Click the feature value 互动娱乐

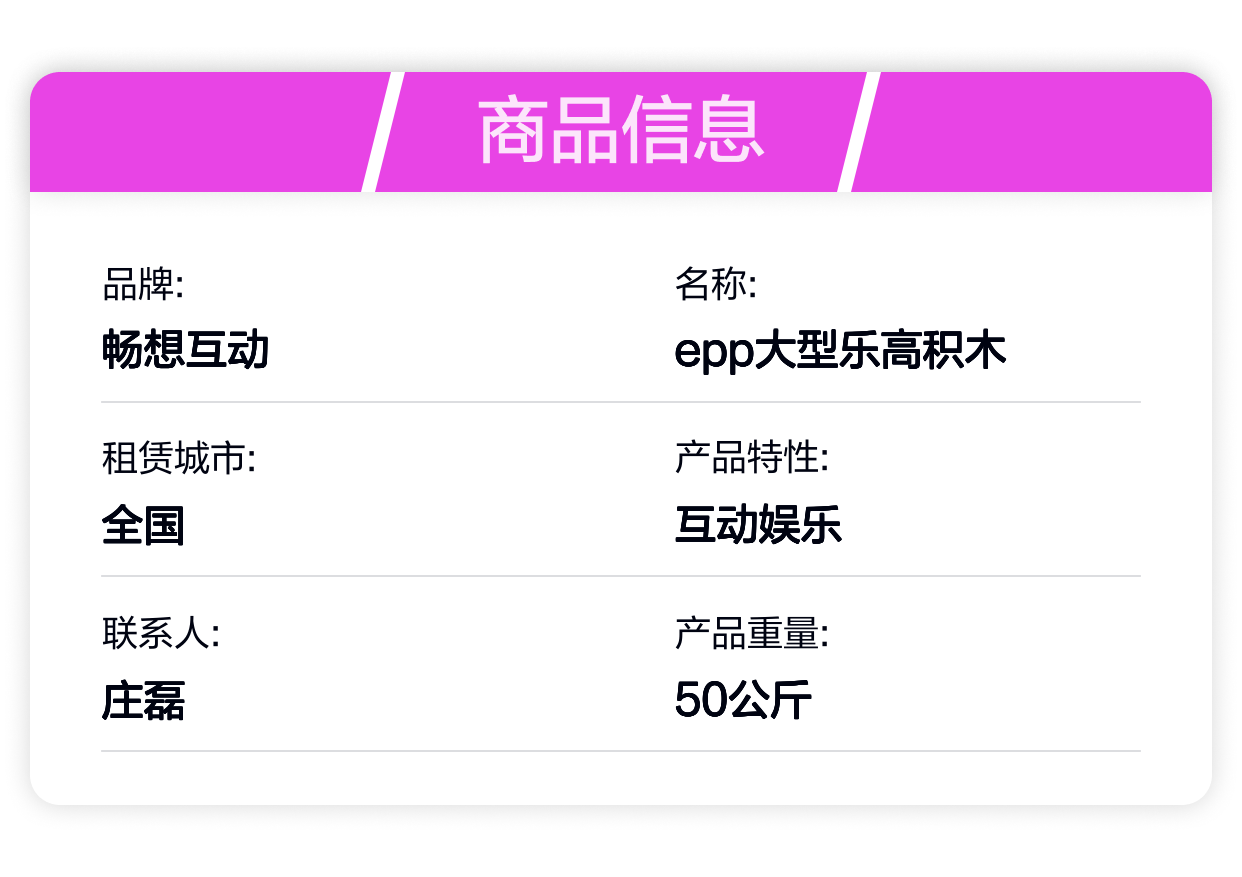tap(758, 525)
